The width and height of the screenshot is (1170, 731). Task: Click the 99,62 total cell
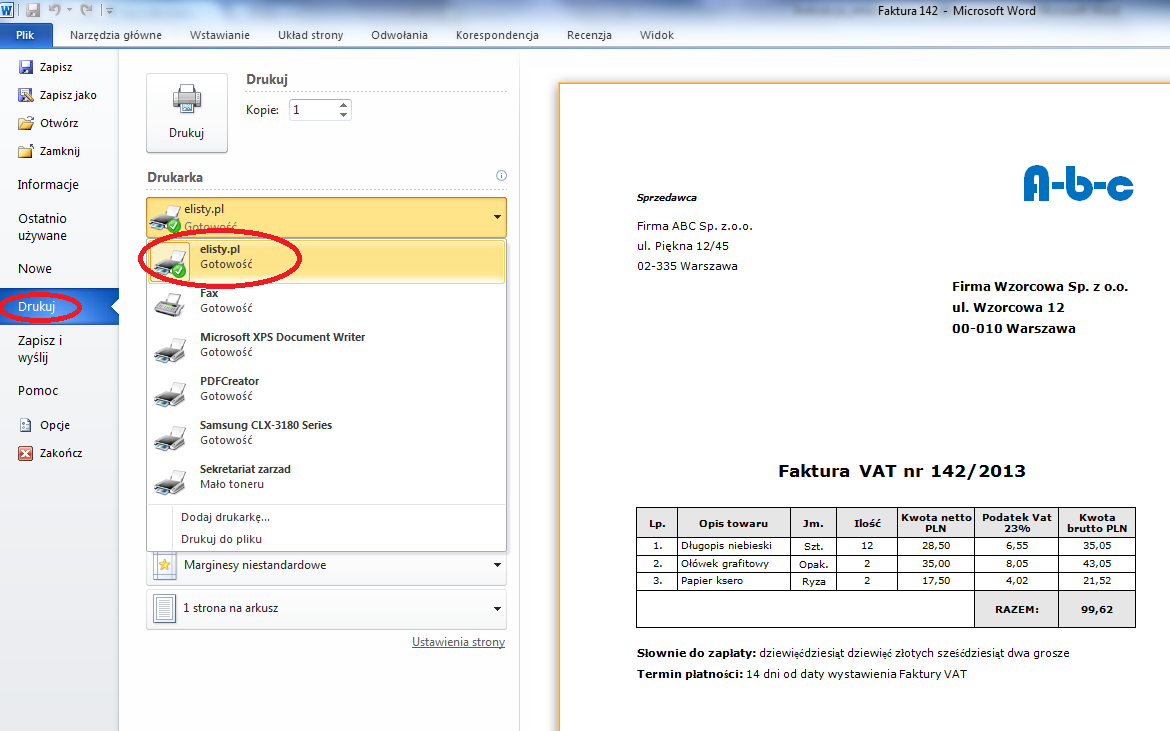(x=1097, y=609)
